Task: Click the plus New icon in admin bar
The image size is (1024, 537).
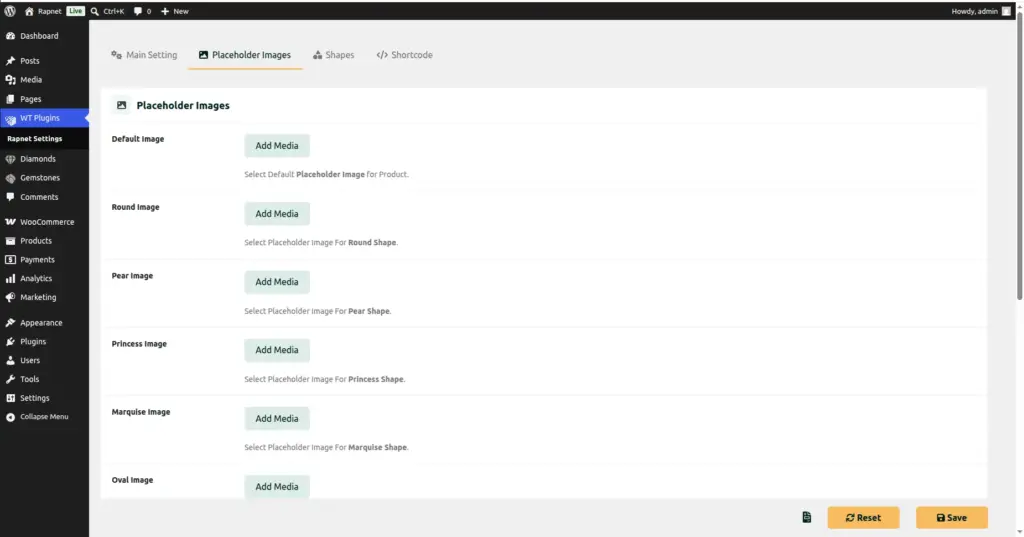Action: pyautogui.click(x=165, y=11)
